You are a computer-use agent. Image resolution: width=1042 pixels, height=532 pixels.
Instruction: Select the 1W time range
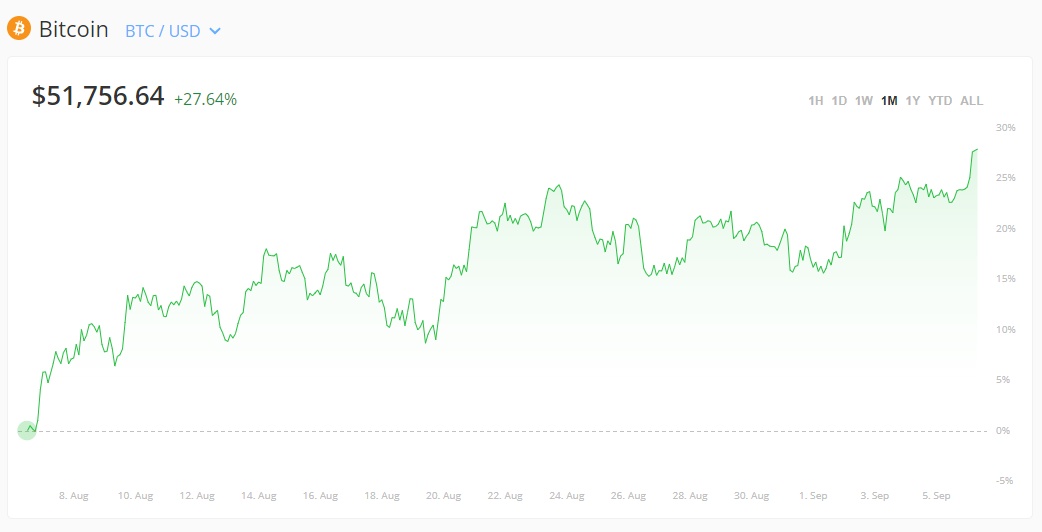[x=864, y=100]
